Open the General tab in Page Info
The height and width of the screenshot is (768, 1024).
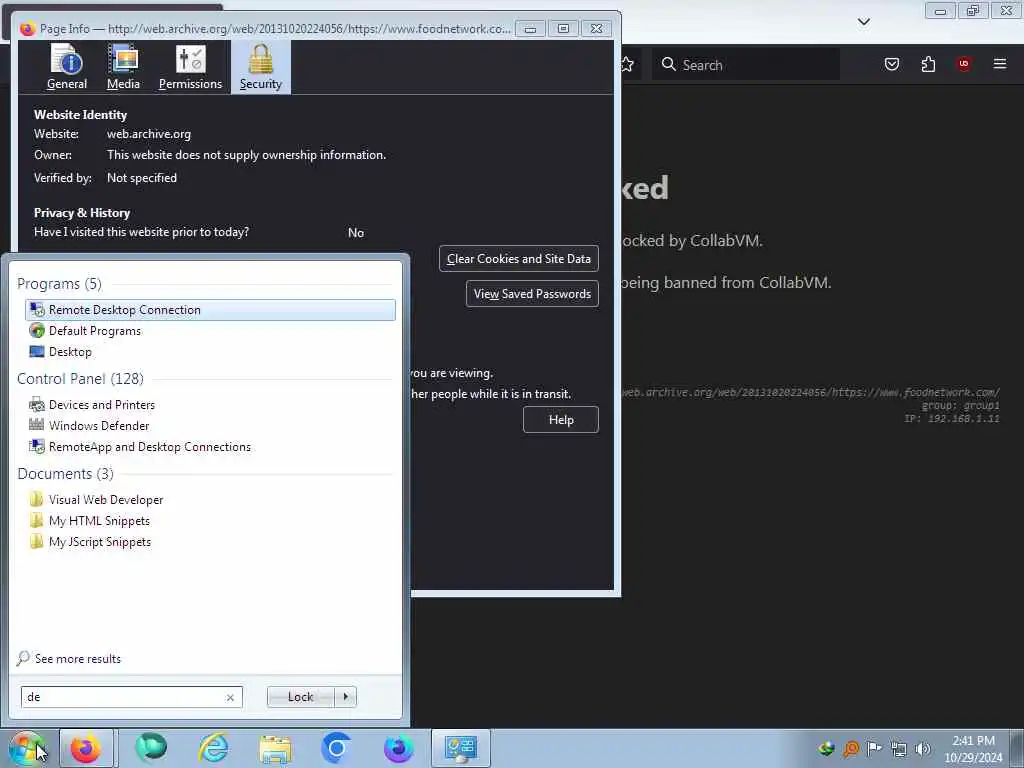pyautogui.click(x=67, y=67)
